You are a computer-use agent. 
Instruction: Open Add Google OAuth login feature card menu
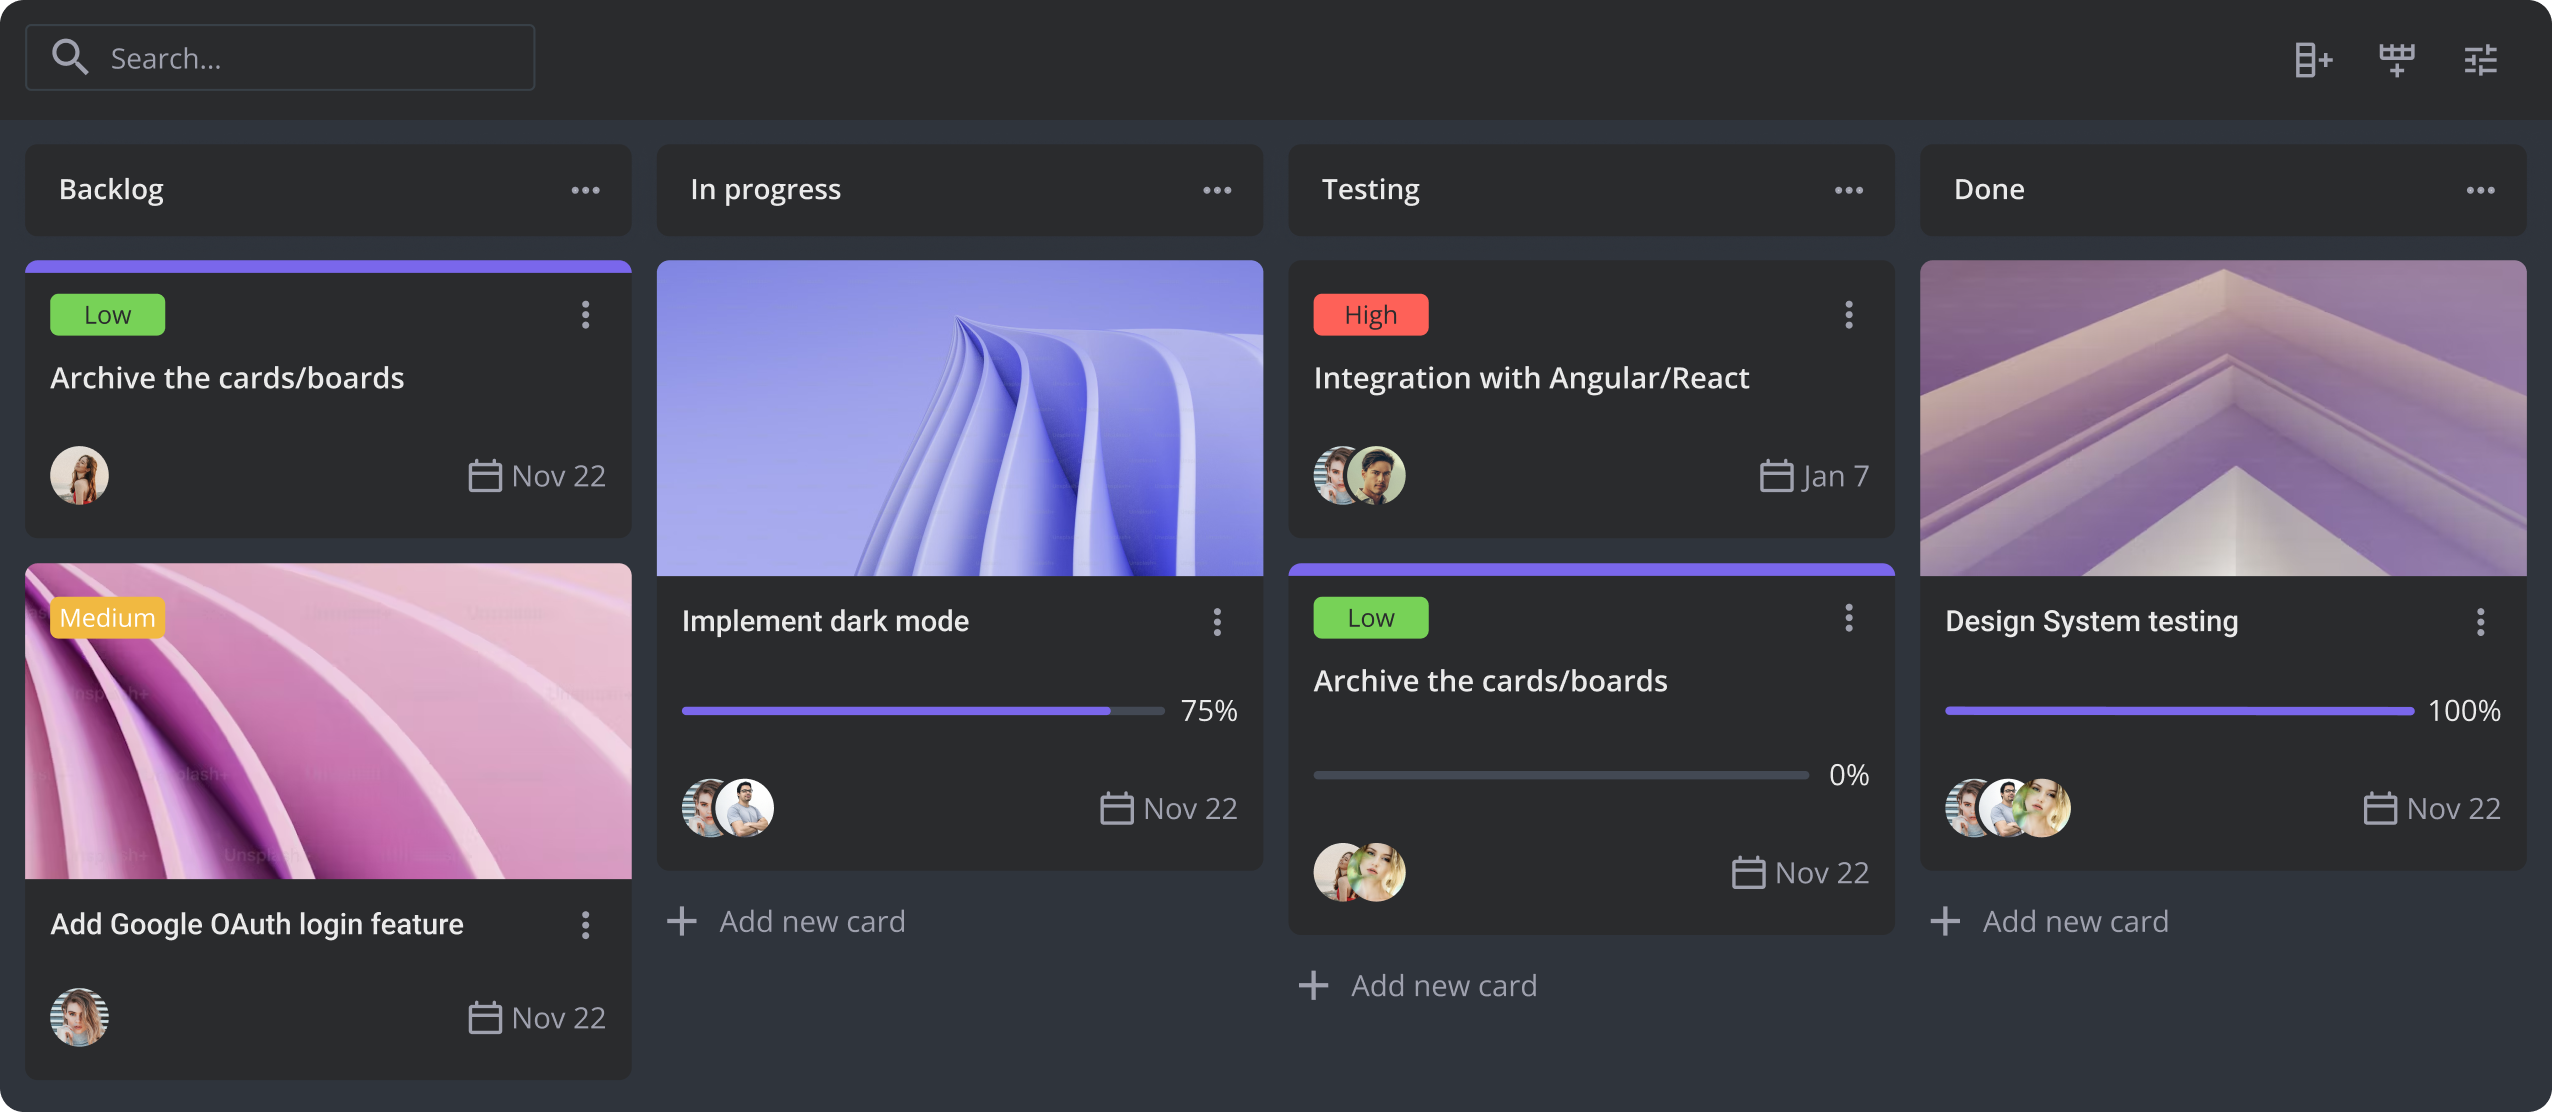586,925
